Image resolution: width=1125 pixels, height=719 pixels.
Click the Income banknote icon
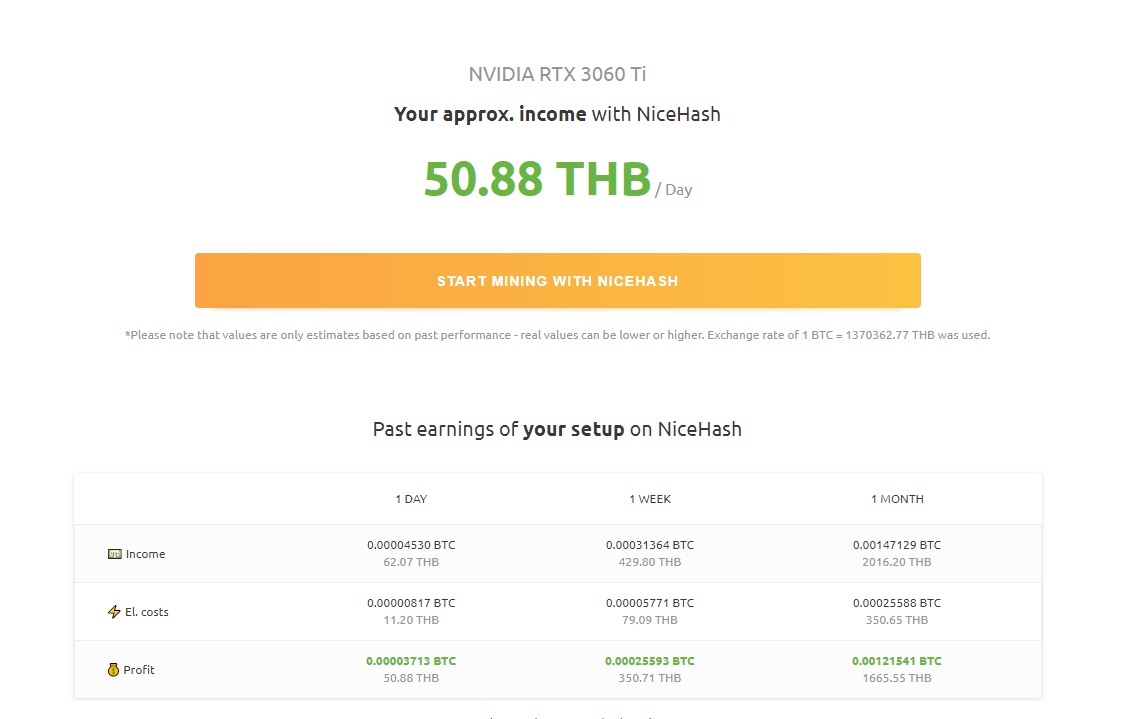115,554
